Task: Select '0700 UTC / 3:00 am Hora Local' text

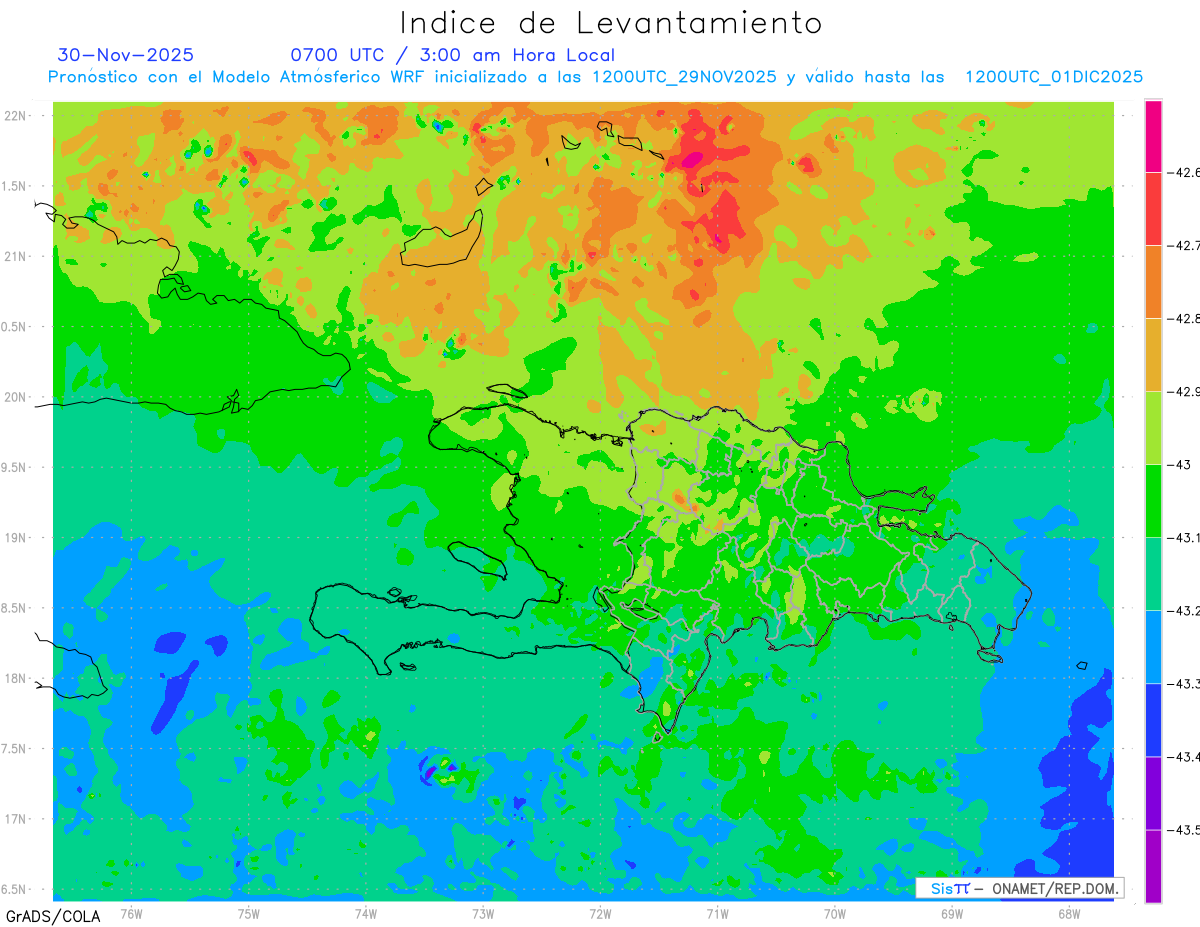Action: [x=453, y=55]
